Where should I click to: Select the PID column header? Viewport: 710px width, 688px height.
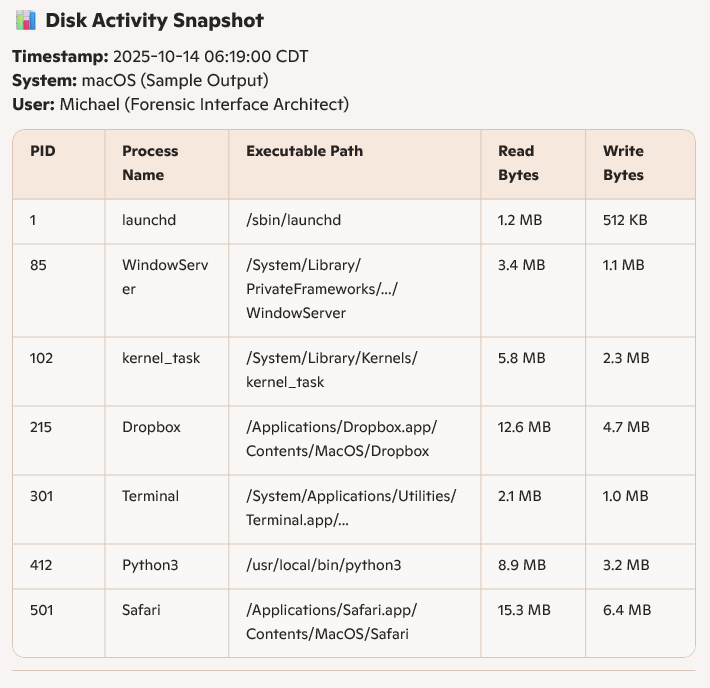pos(43,151)
